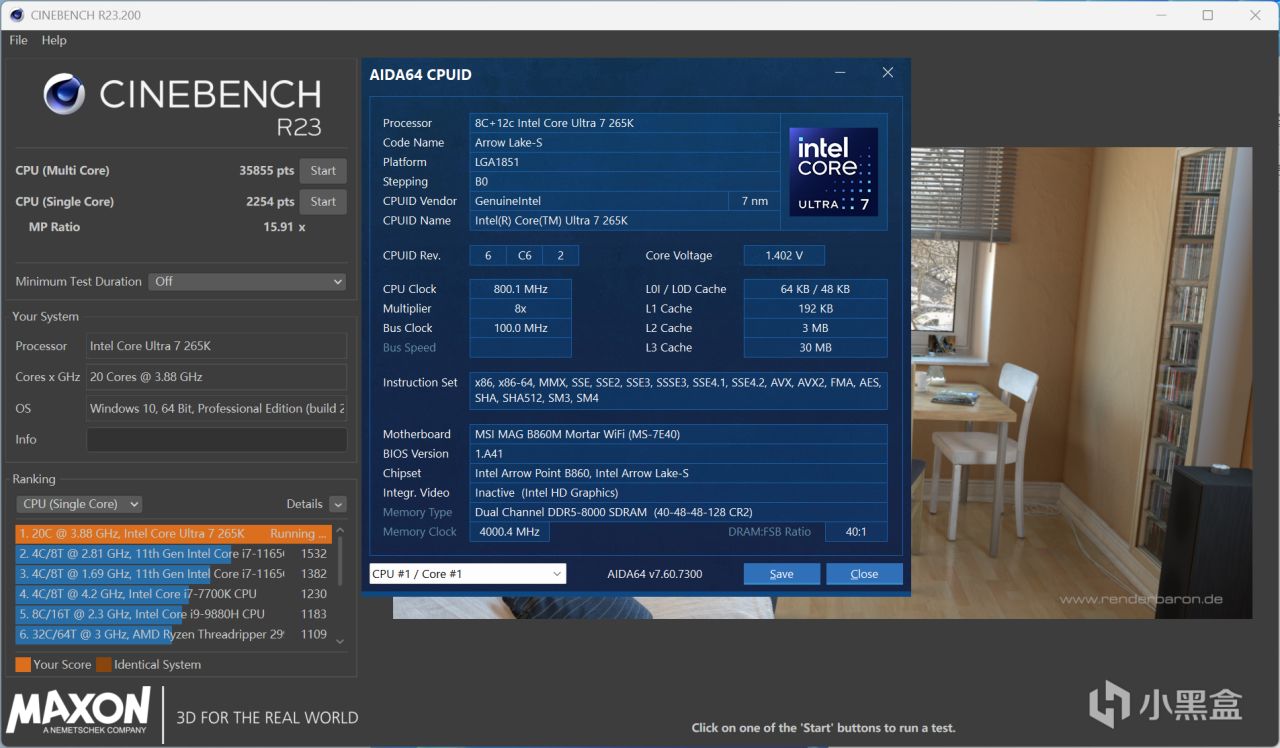The width and height of the screenshot is (1280, 748).
Task: Click the ranking list scroll-up arrow
Action: (340, 531)
